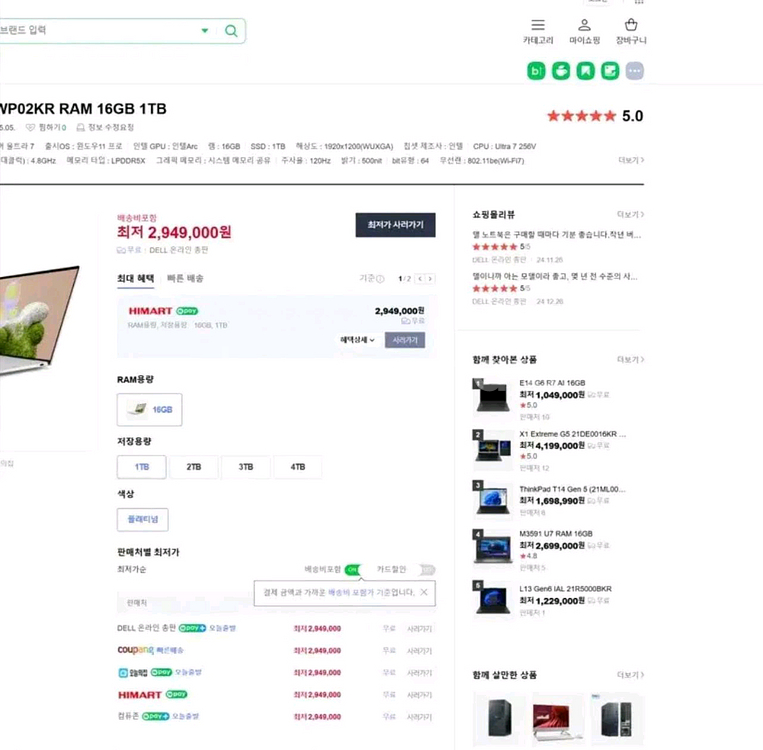Viewport: 763px width, 750px height.
Task: Open HIMART seller logo in price list
Action: coord(140,695)
